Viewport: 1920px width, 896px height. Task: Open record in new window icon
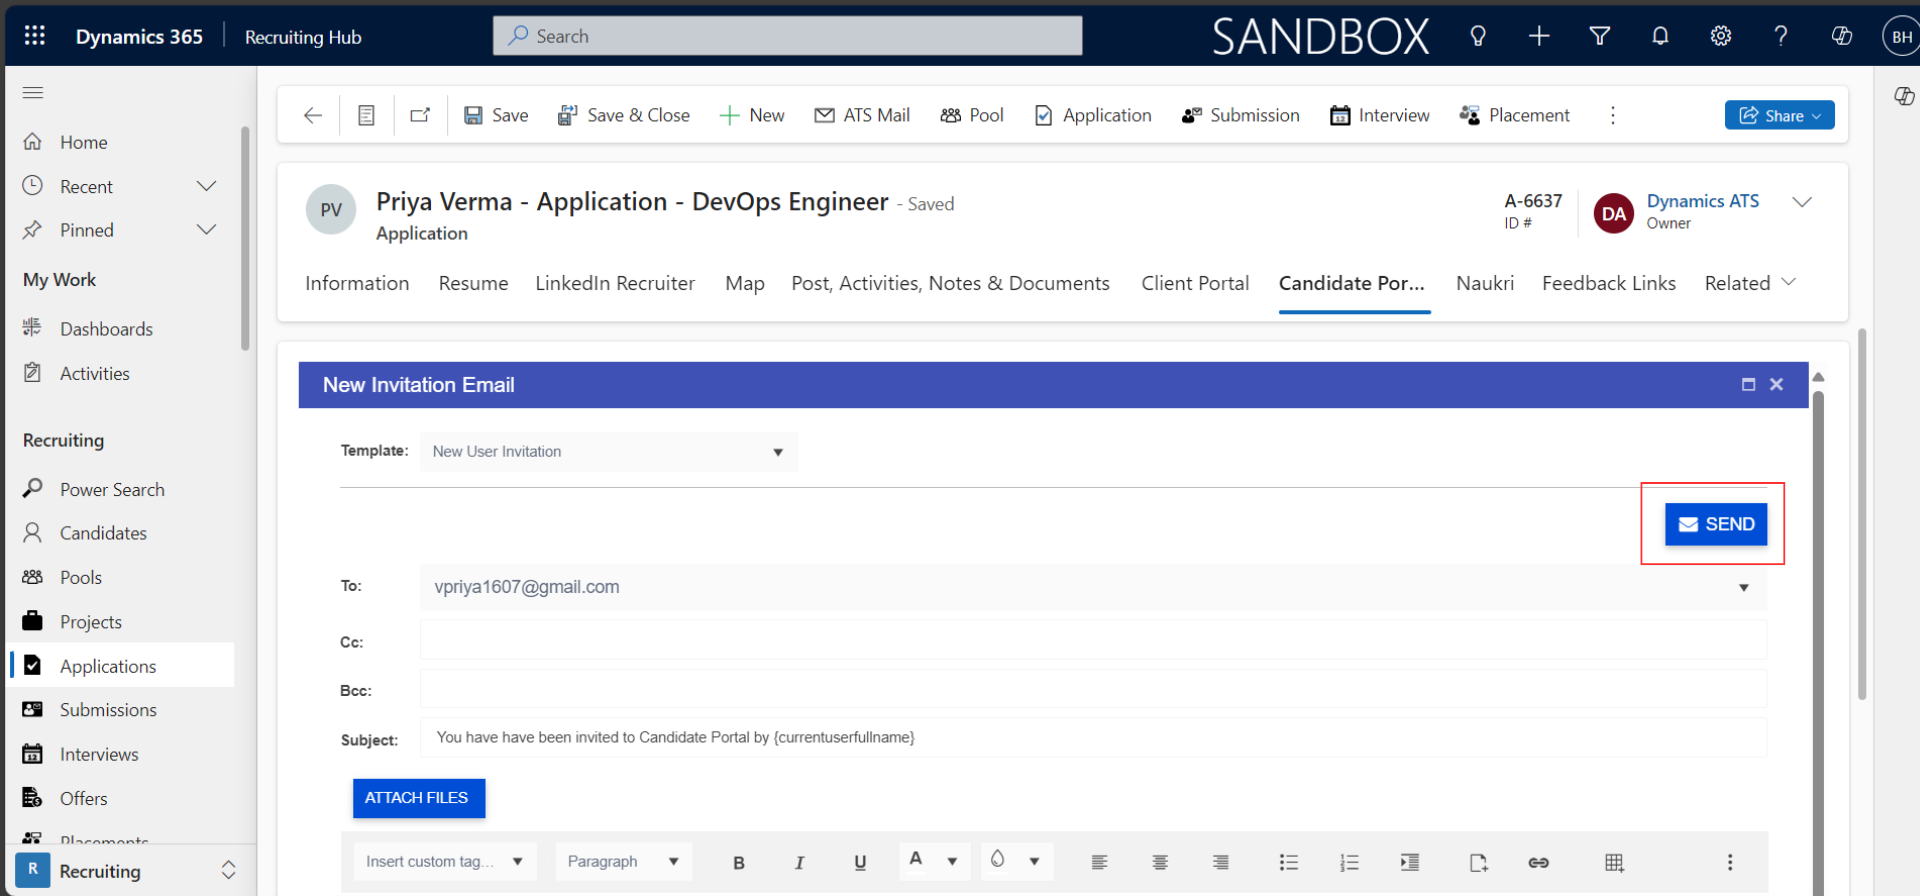click(x=420, y=115)
